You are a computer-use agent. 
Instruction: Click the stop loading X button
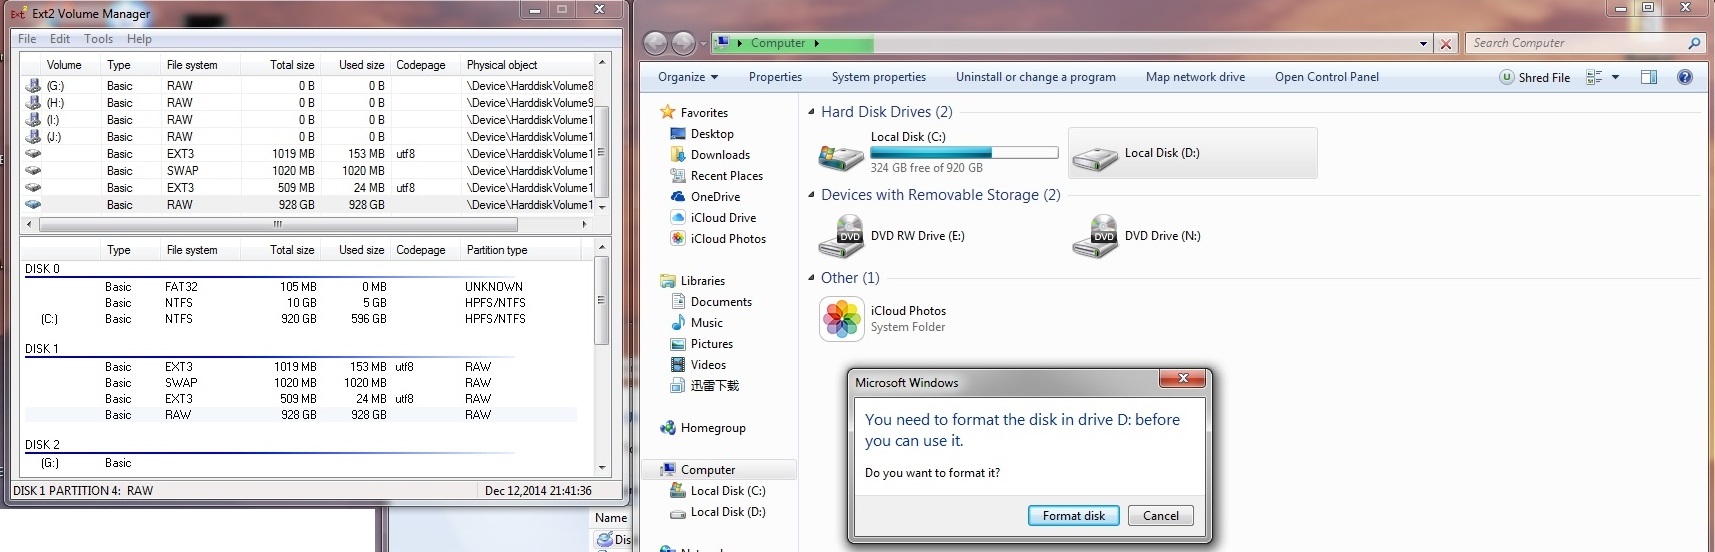coord(1445,43)
